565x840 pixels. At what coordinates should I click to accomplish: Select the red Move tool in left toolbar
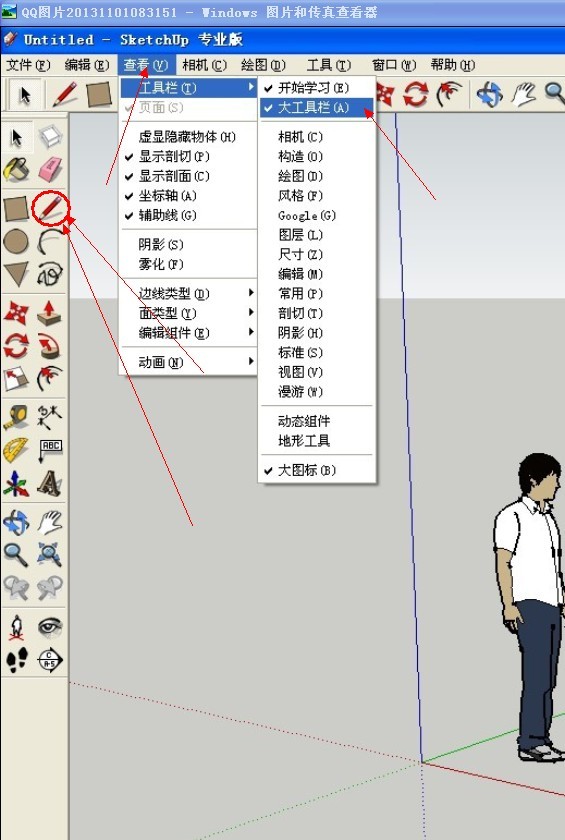coord(17,313)
